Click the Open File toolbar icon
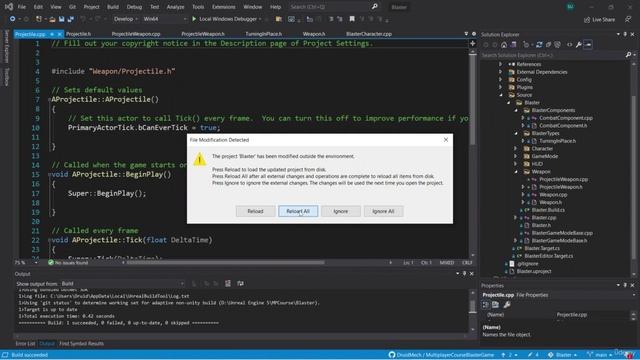Viewport: 640px width, 360px height. [x=52, y=19]
